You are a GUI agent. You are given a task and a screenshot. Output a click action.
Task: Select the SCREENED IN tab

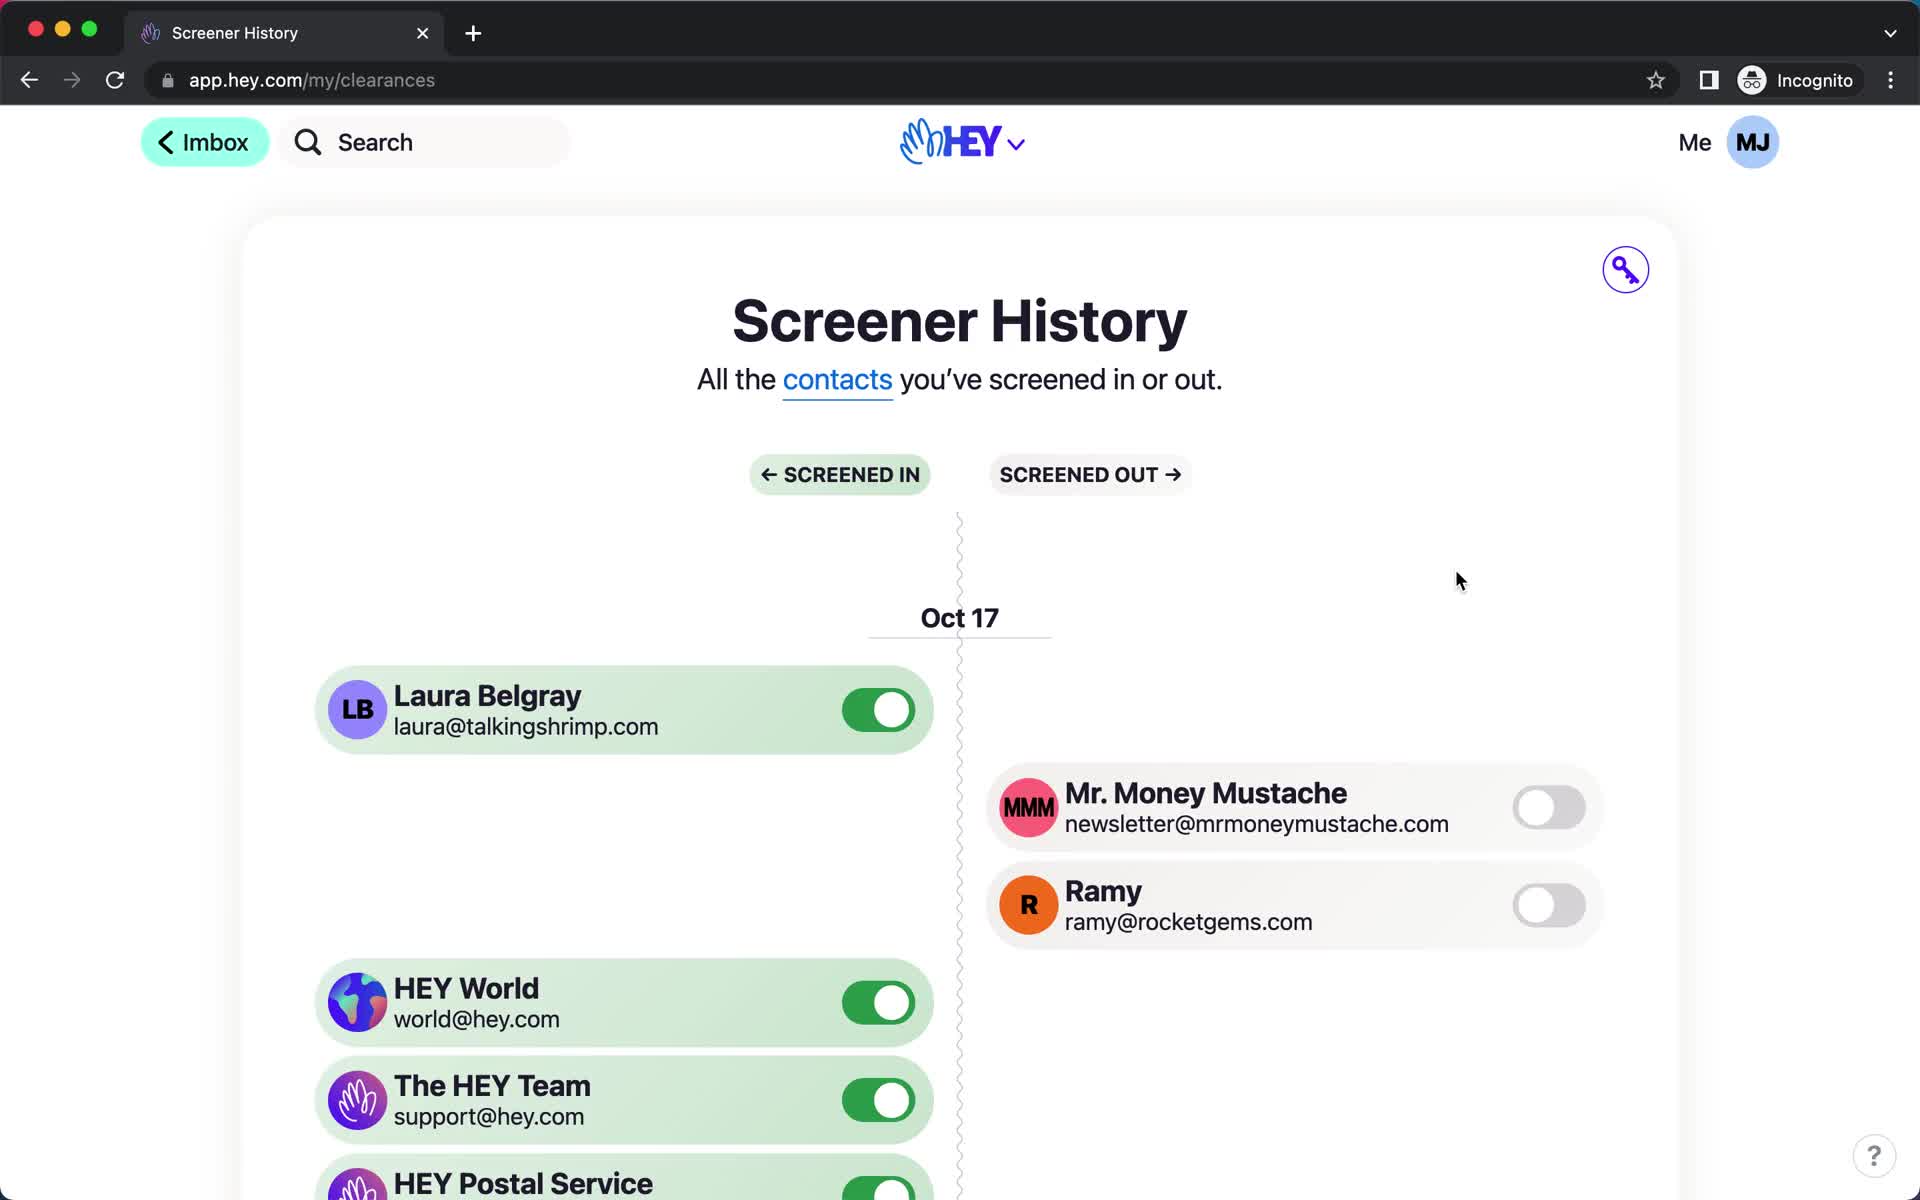[839, 474]
